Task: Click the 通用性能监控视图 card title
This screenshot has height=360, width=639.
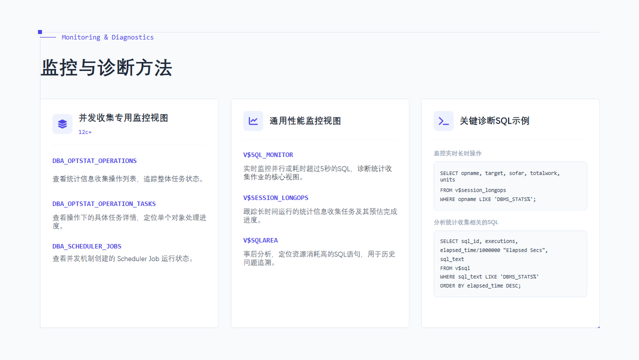Action: [x=305, y=121]
